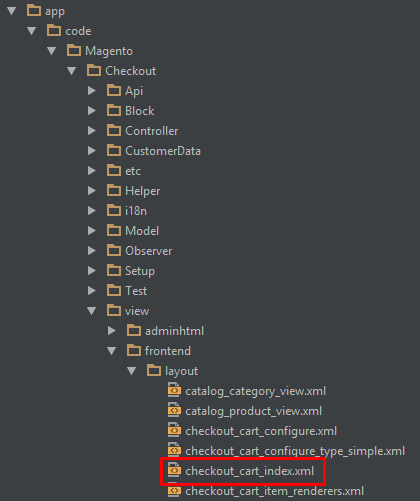Click XML icon of checkout_cart_configure.xml
Viewport: 420px width, 501px height.
[174, 430]
